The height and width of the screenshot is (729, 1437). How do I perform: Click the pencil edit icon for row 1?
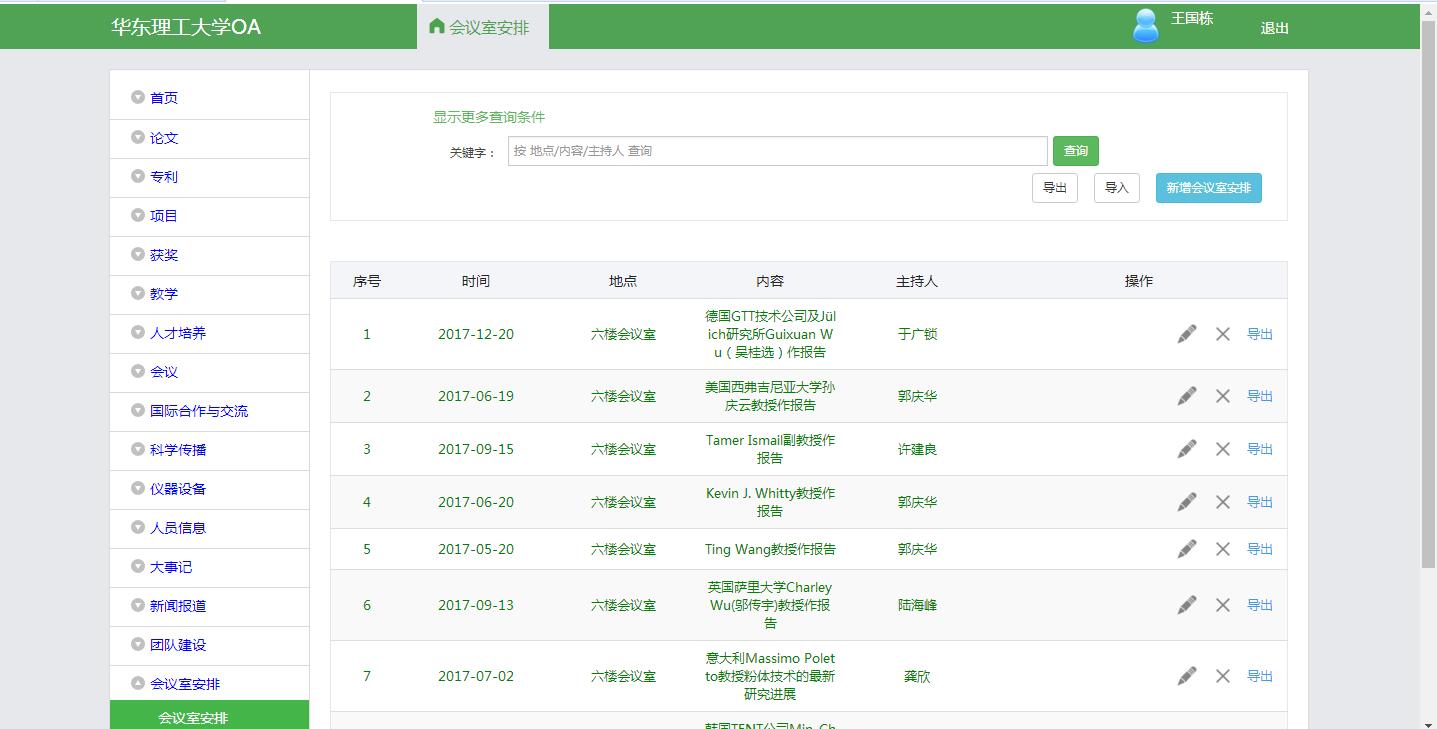point(1186,334)
